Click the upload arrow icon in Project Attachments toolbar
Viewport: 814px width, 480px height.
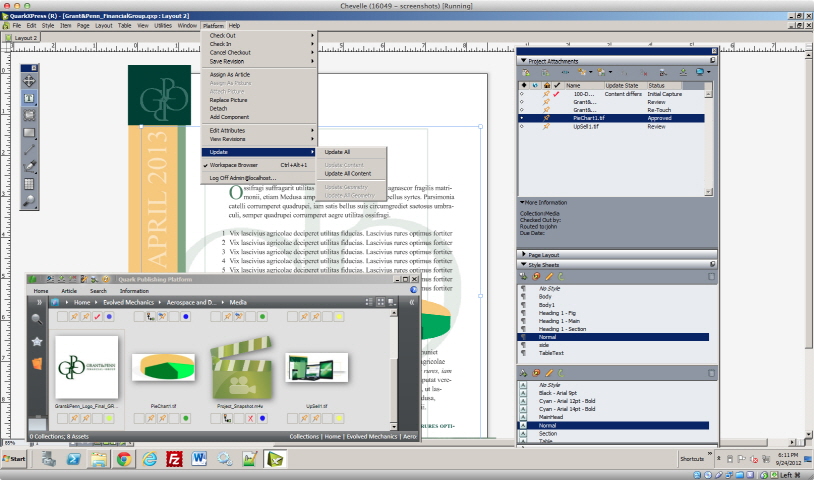pyautogui.click(x=683, y=73)
